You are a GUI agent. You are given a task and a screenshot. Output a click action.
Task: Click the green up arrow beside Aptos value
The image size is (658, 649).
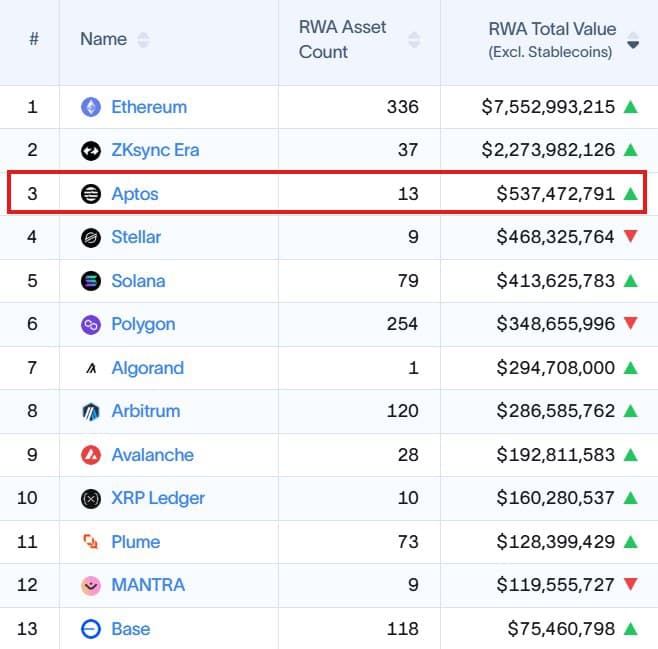pos(630,194)
